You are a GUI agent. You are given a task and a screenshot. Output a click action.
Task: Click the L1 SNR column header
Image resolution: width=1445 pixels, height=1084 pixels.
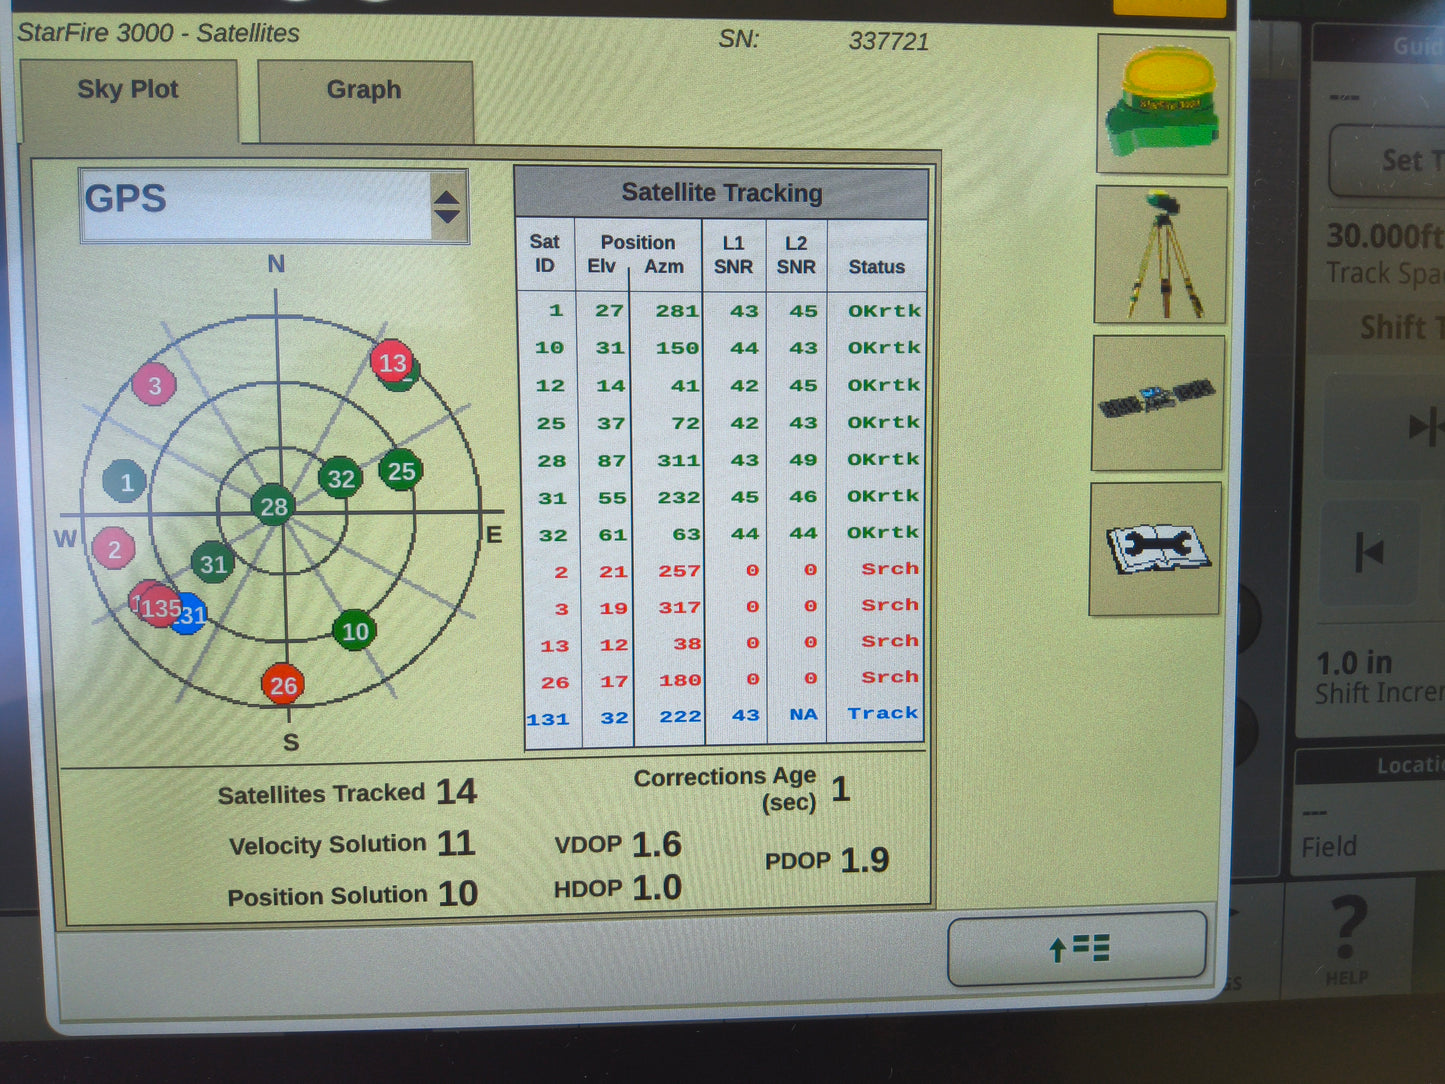pyautogui.click(x=733, y=255)
